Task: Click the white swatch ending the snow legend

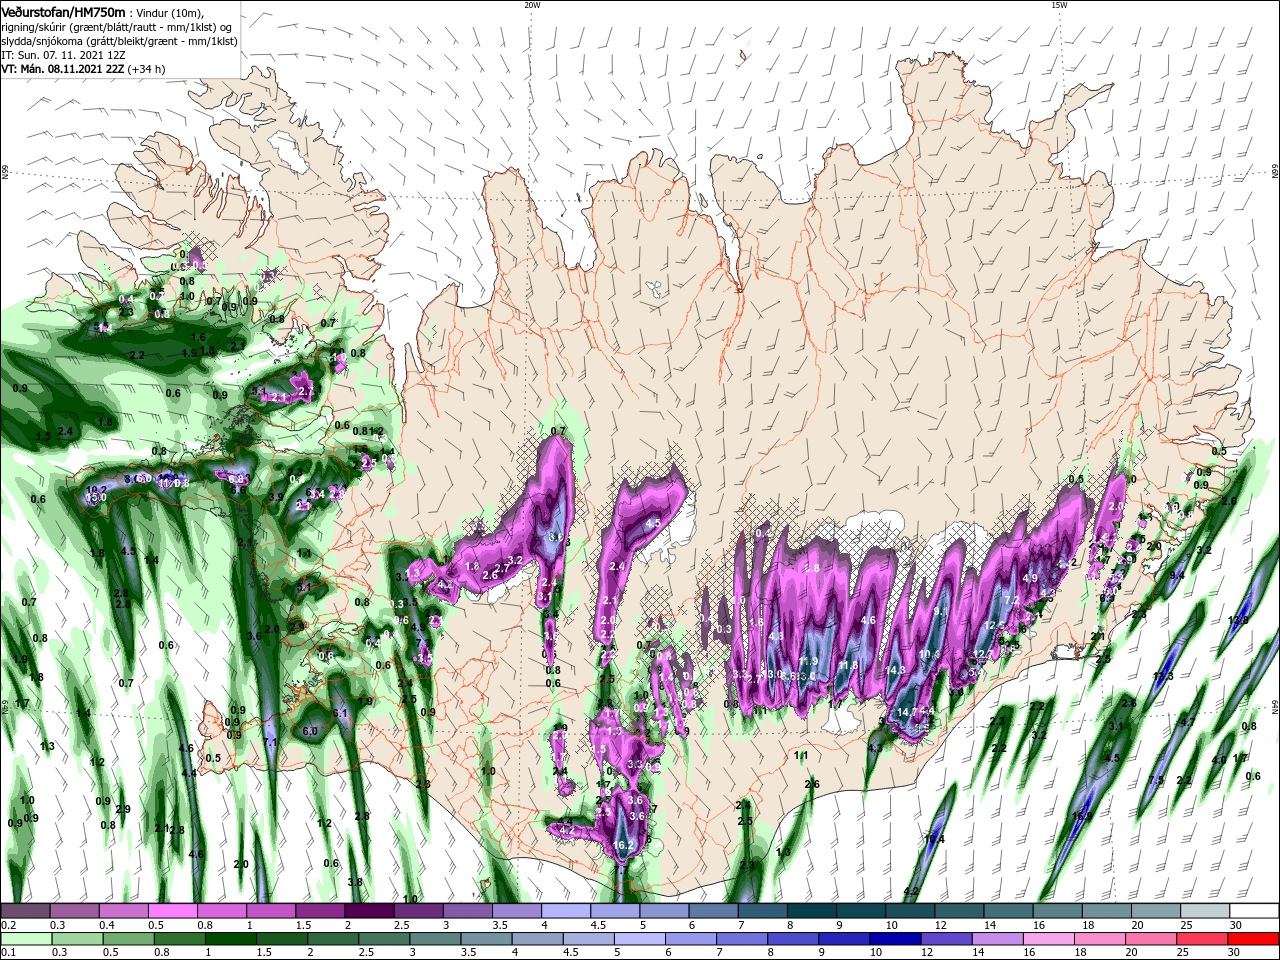Action: point(1254,911)
